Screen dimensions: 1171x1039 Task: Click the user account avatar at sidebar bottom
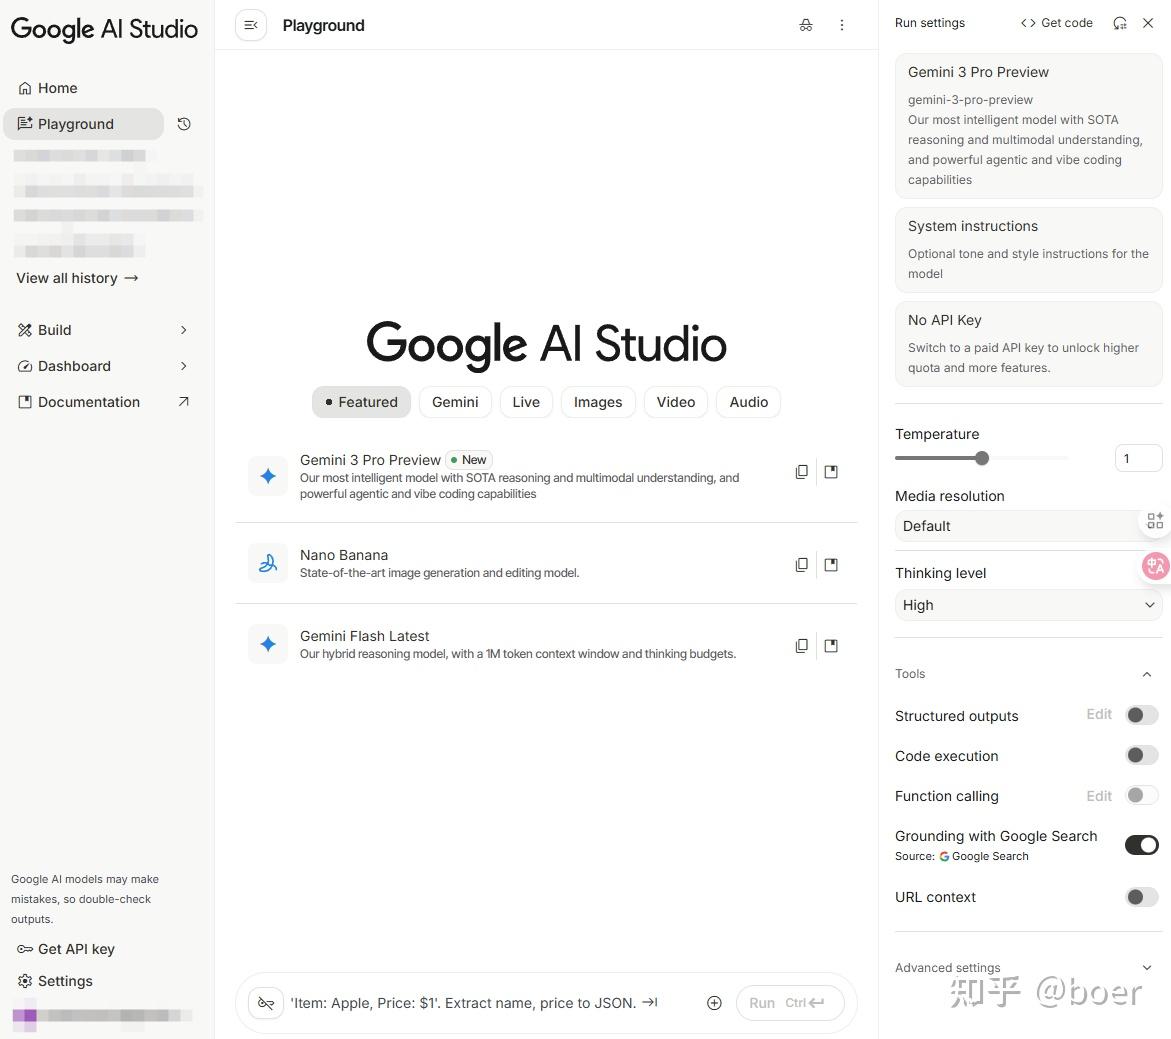[25, 1016]
